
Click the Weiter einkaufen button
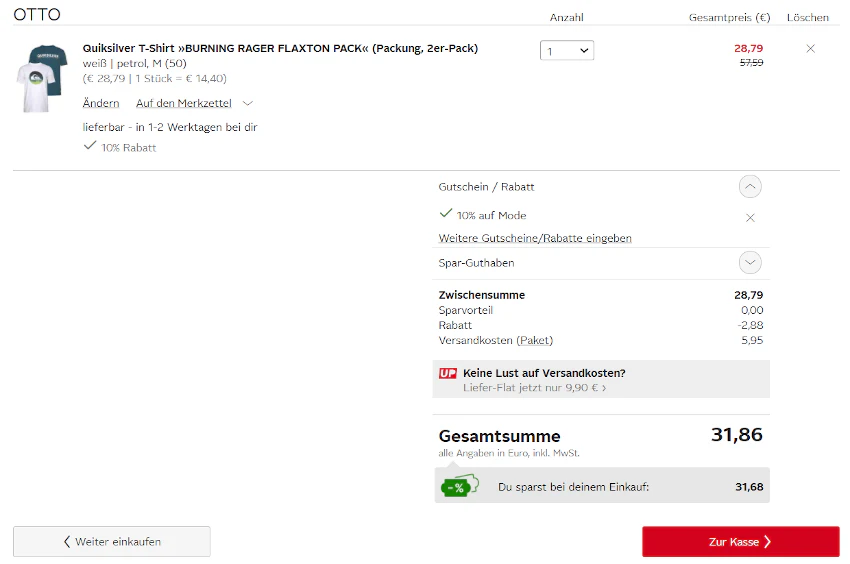click(112, 541)
